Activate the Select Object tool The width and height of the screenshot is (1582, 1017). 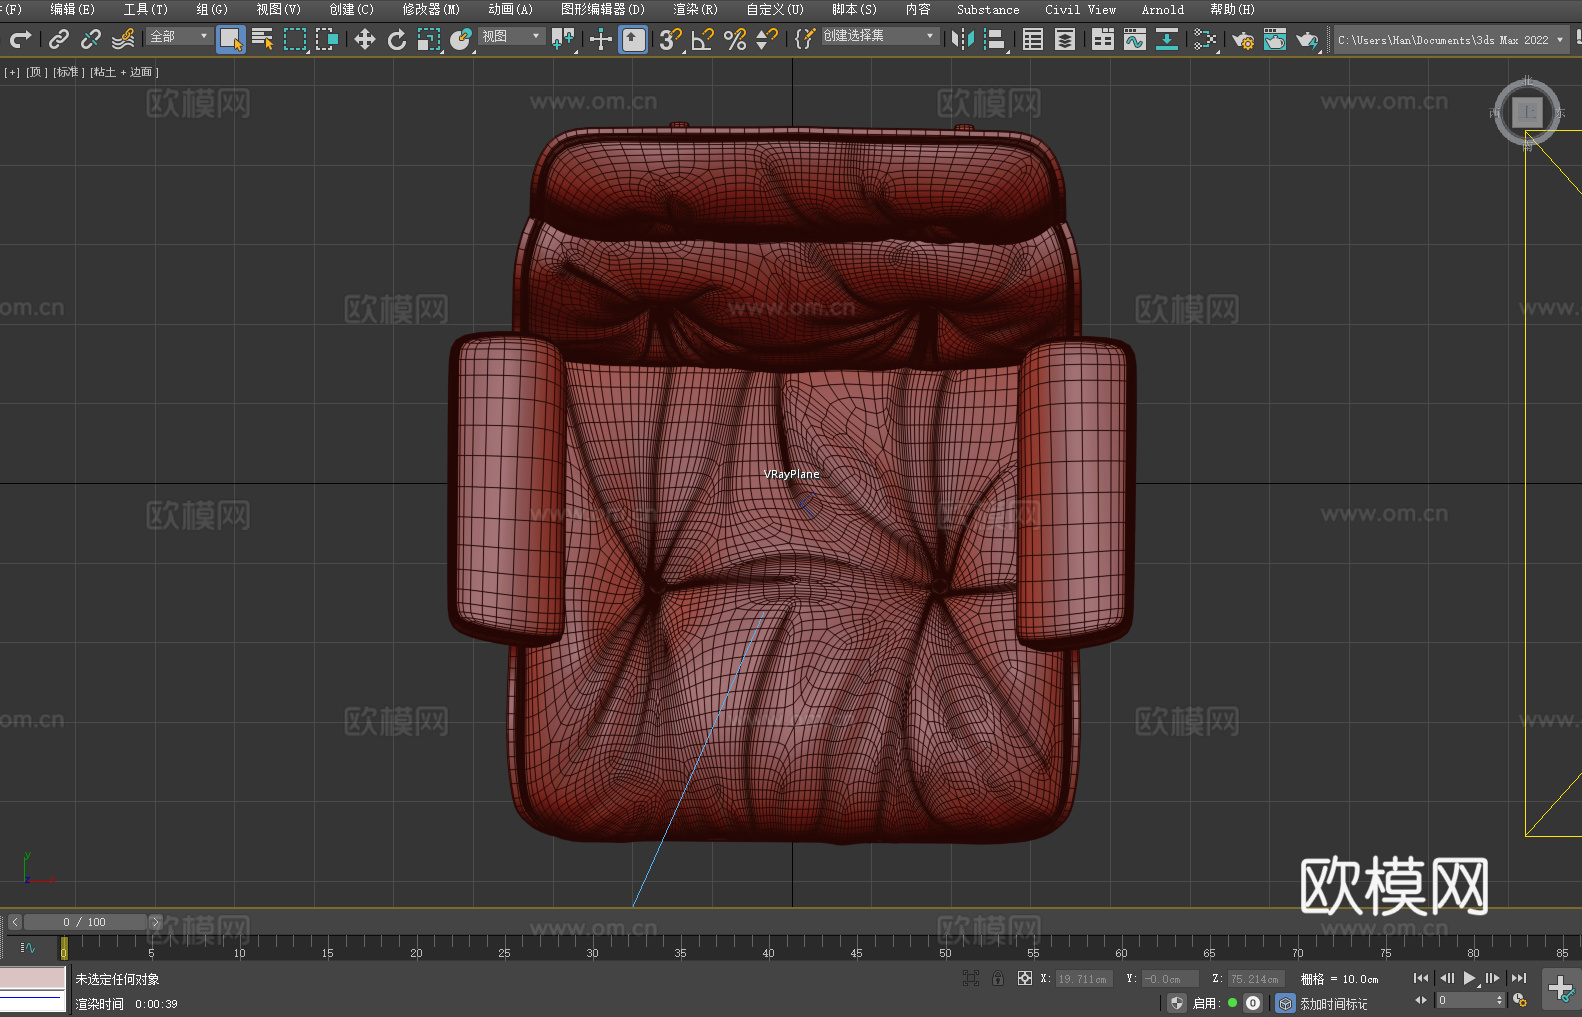pos(231,39)
